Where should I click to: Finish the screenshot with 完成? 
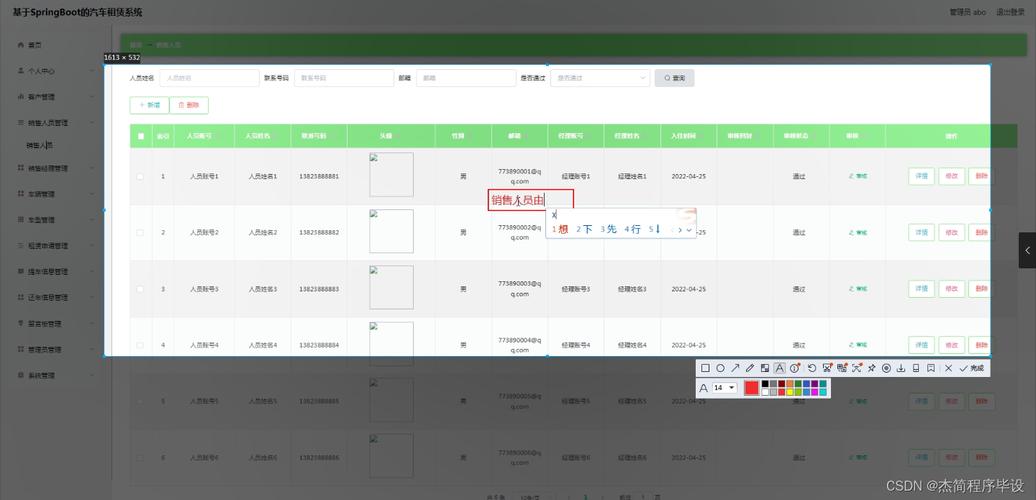pyautogui.click(x=972, y=368)
